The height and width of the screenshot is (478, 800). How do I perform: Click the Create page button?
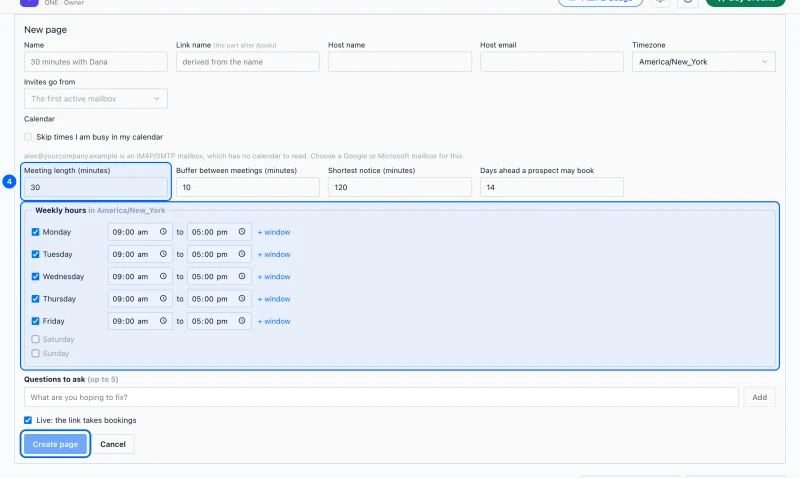55,444
